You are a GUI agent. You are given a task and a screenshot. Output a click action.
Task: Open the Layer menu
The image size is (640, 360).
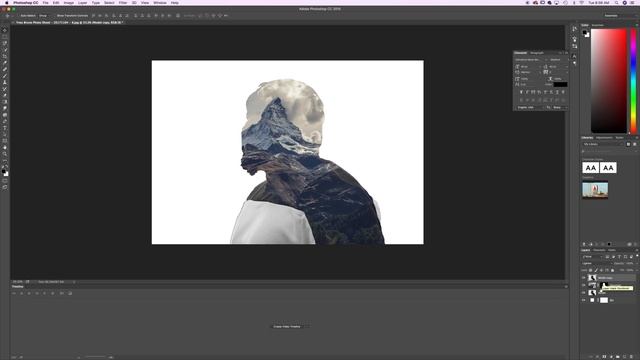[82, 3]
